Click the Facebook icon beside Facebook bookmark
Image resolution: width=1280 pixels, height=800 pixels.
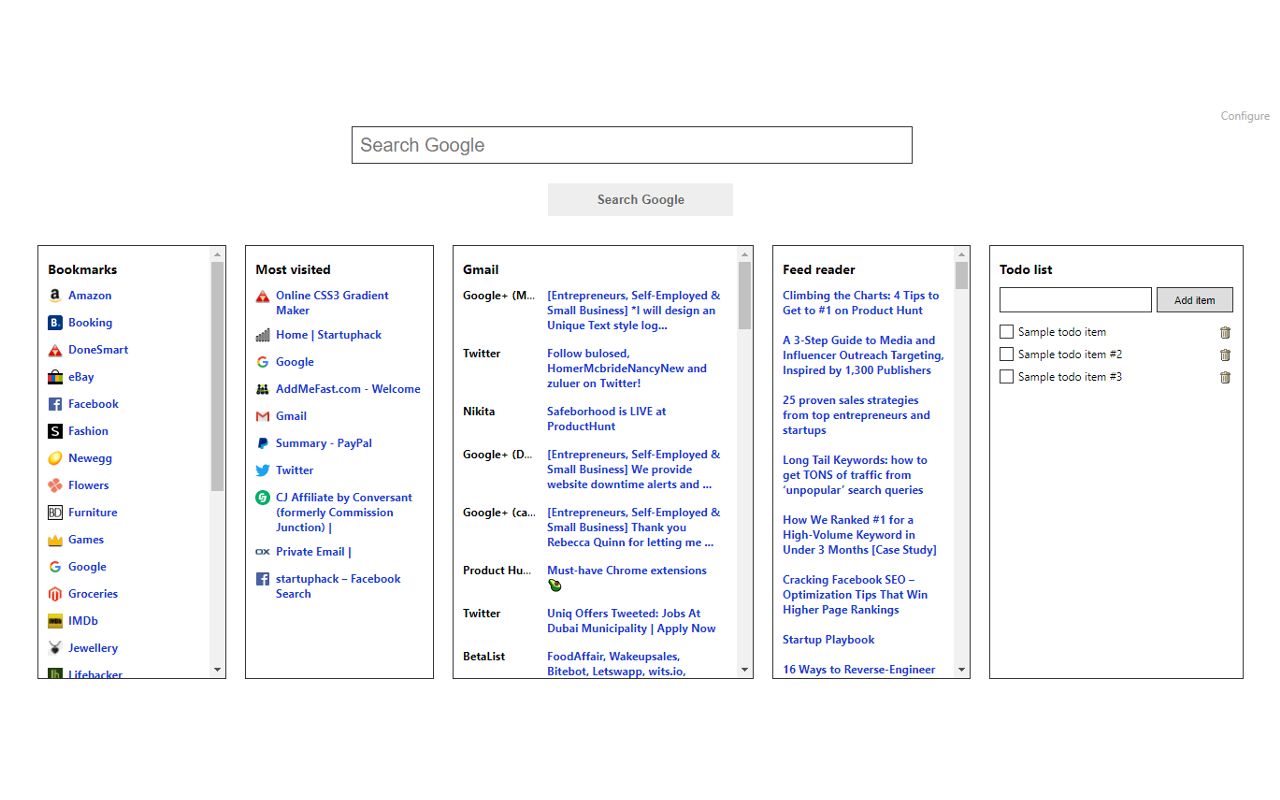click(x=54, y=403)
